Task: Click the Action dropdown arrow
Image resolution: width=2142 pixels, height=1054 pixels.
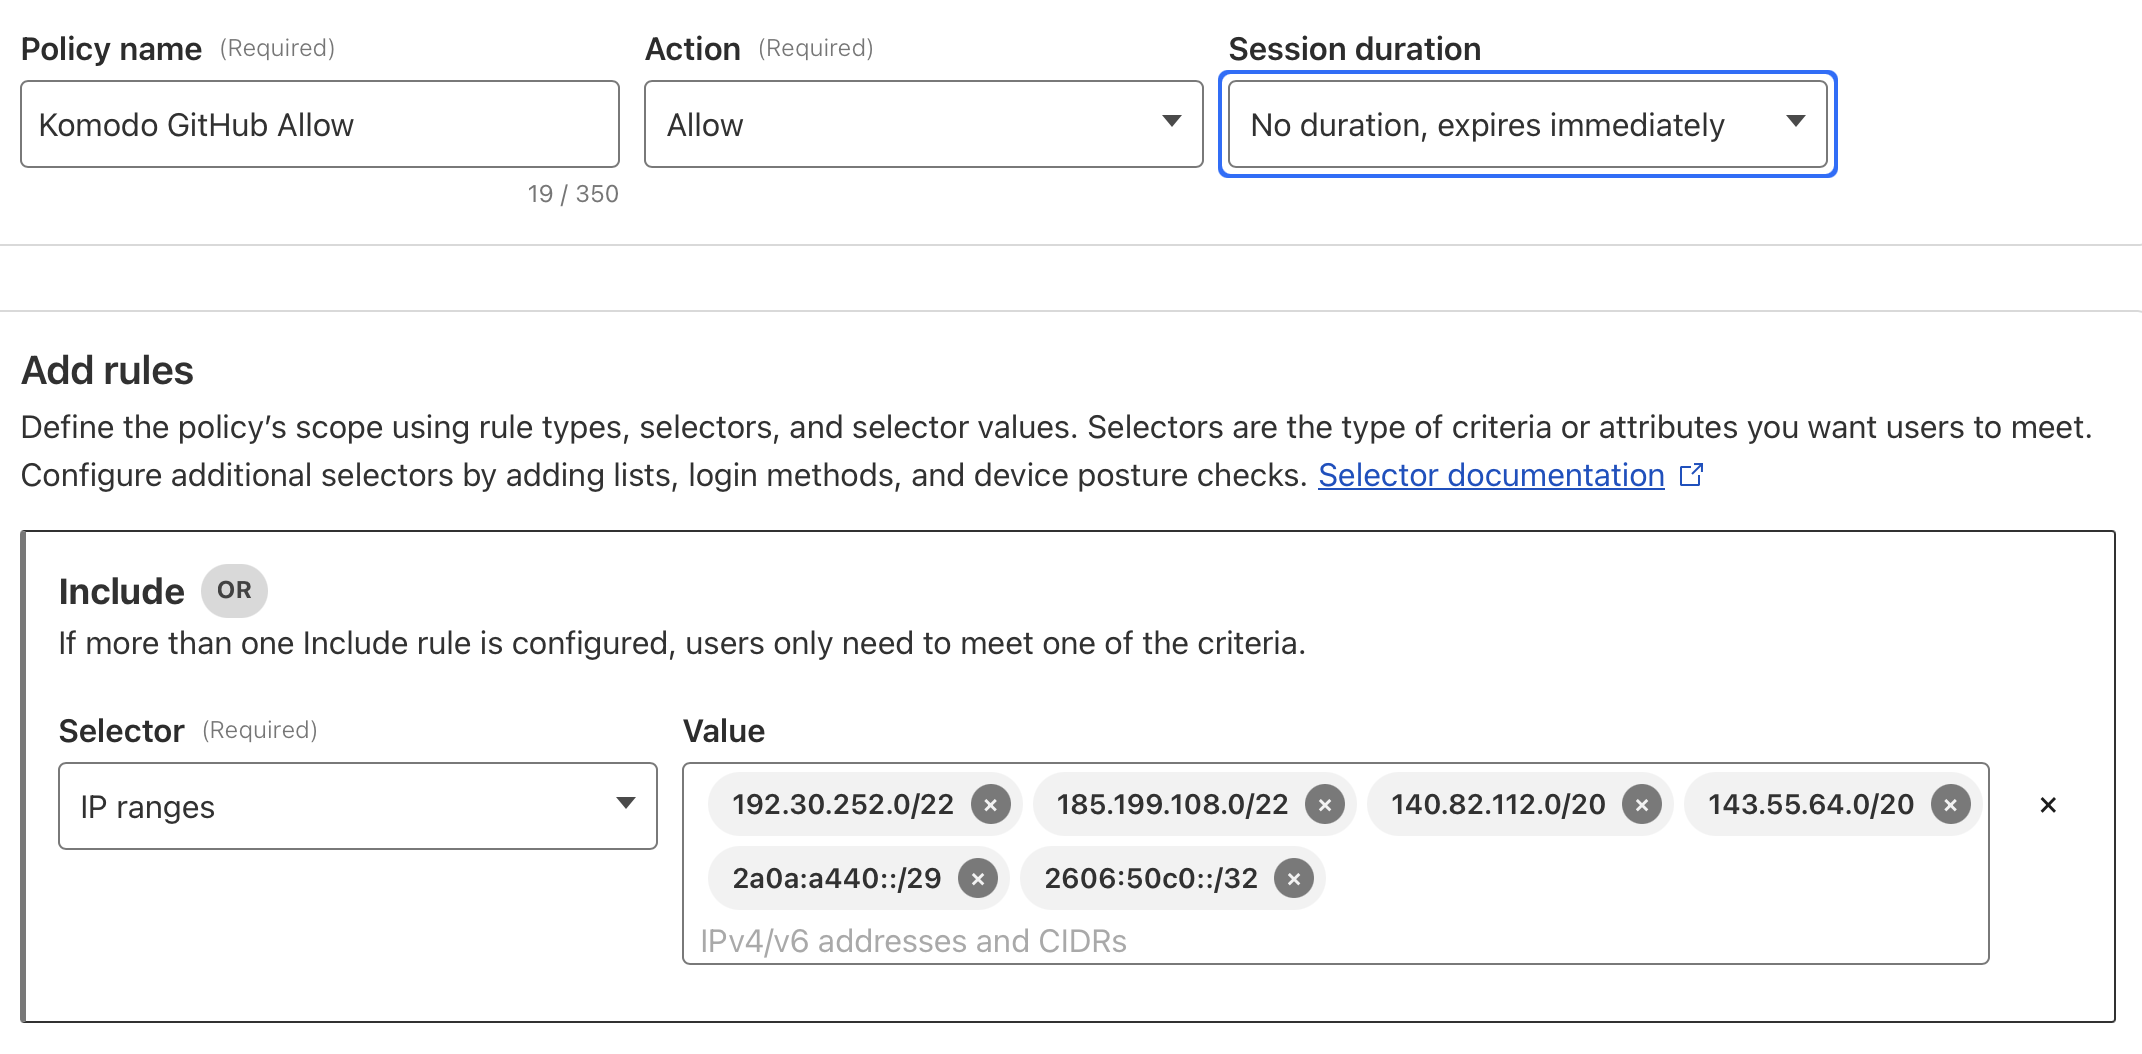Action: coord(1171,122)
